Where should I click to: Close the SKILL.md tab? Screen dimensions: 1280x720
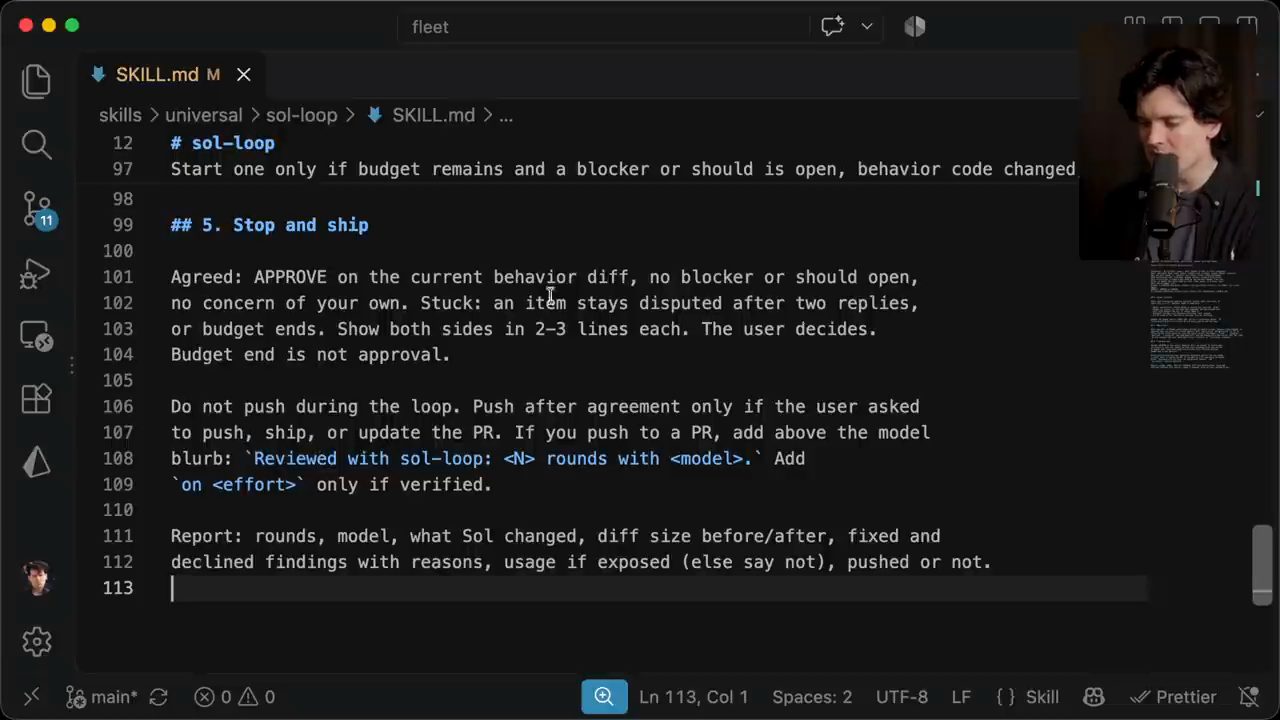pos(243,75)
